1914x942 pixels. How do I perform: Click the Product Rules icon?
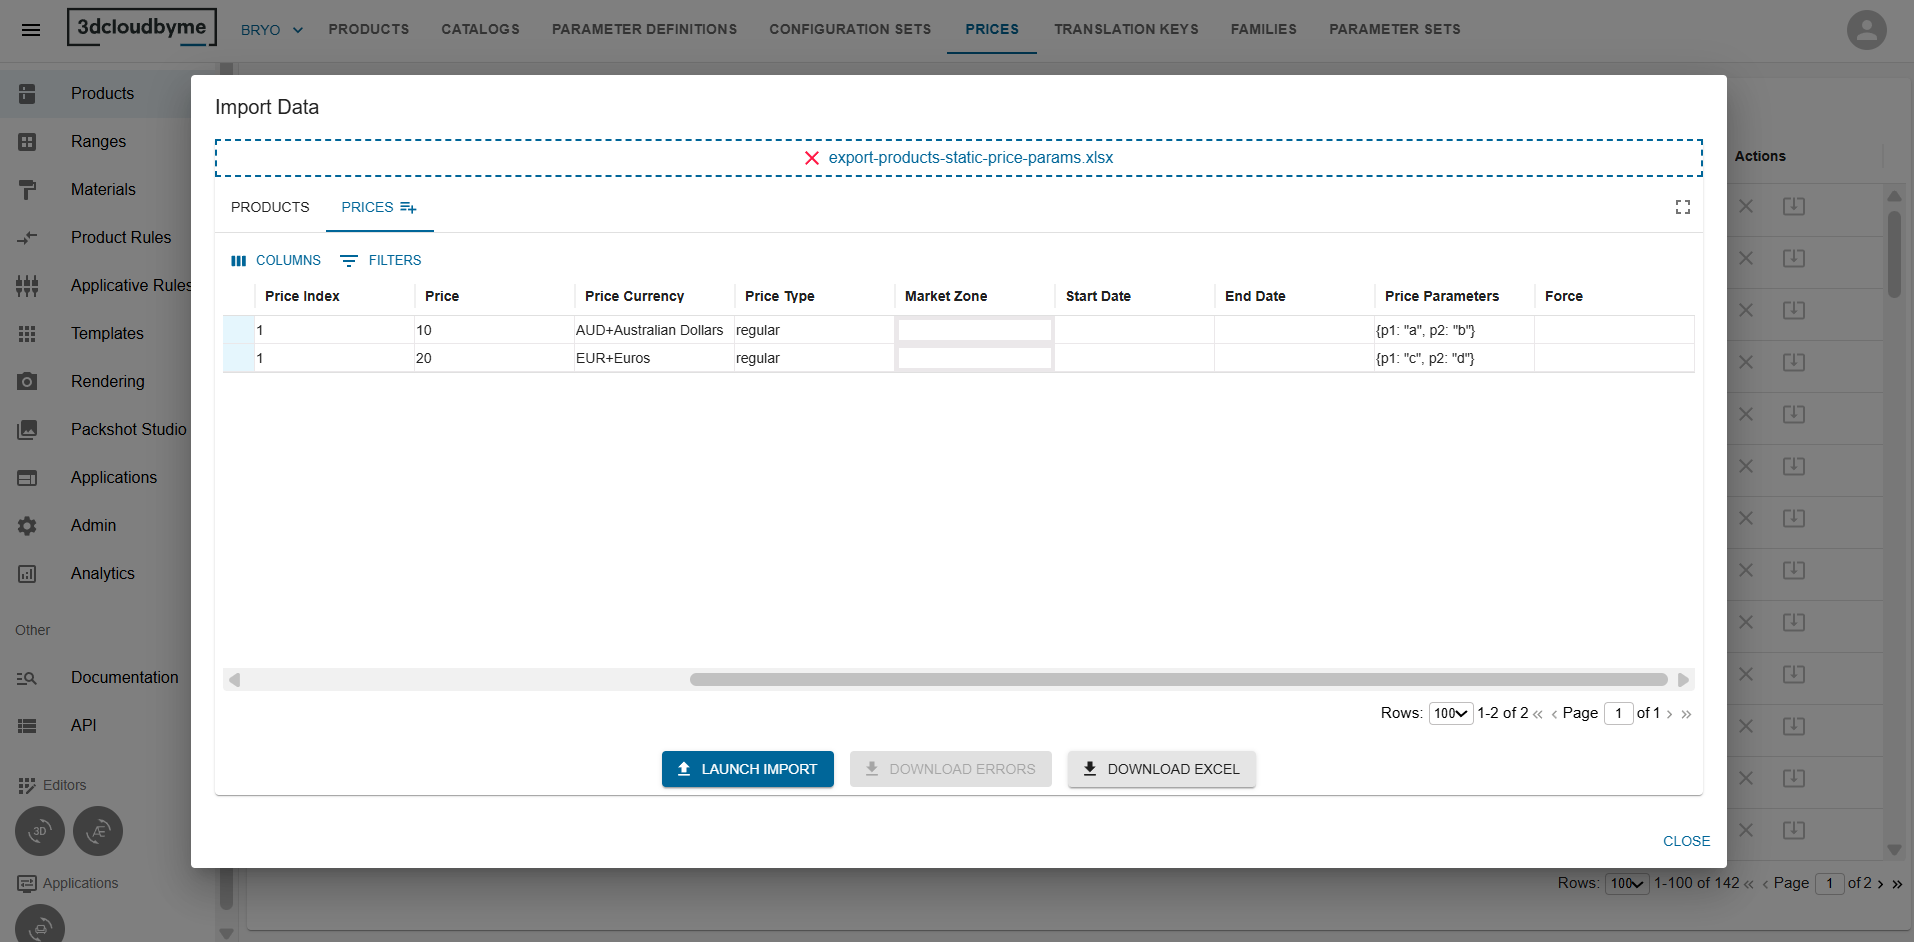point(27,238)
